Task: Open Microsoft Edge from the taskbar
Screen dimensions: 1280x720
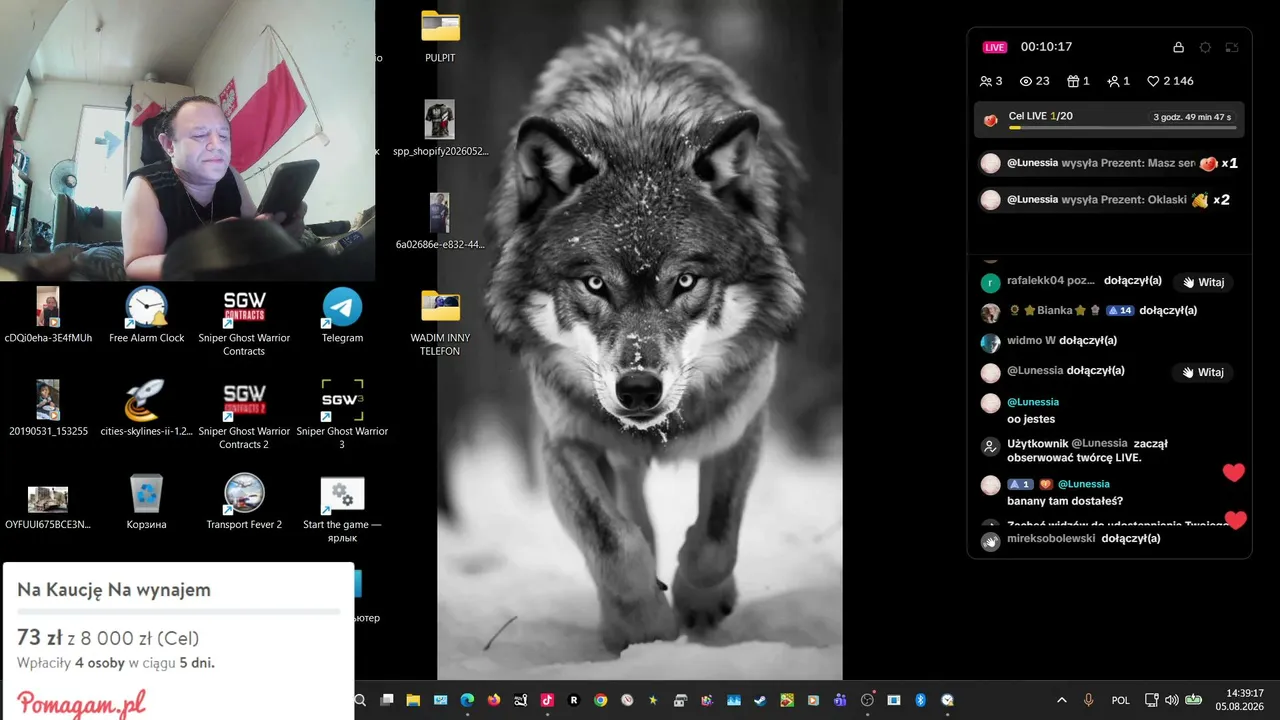Action: pos(467,700)
